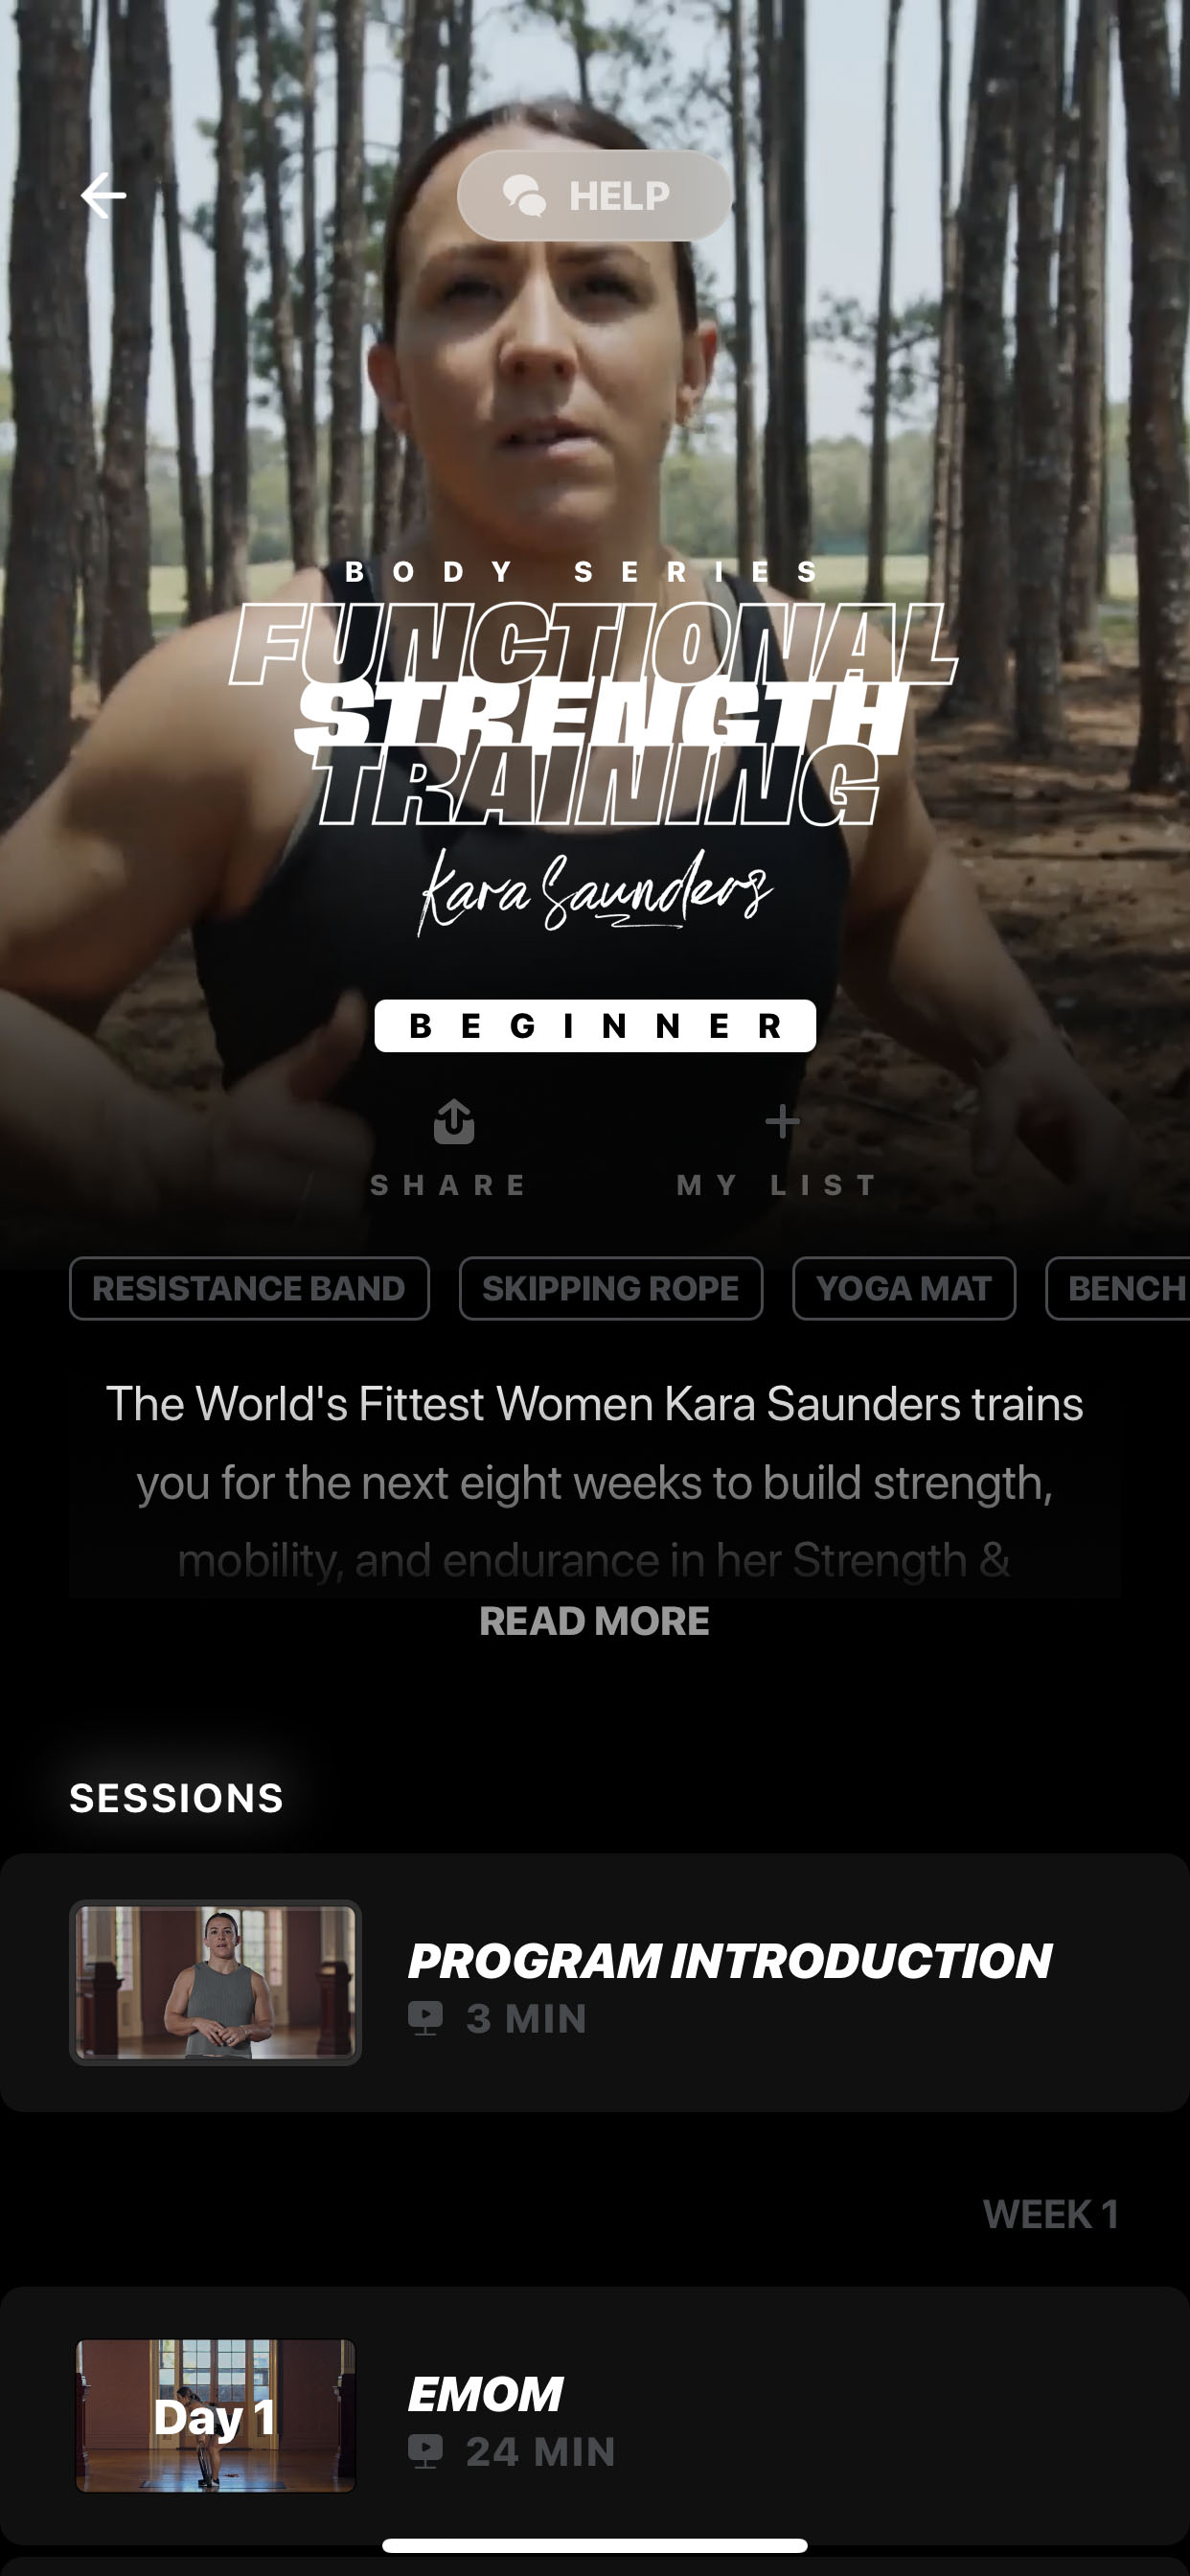Screen dimensions: 1190x2576
Task: Tap the Kara Saunders signature
Action: [595, 892]
